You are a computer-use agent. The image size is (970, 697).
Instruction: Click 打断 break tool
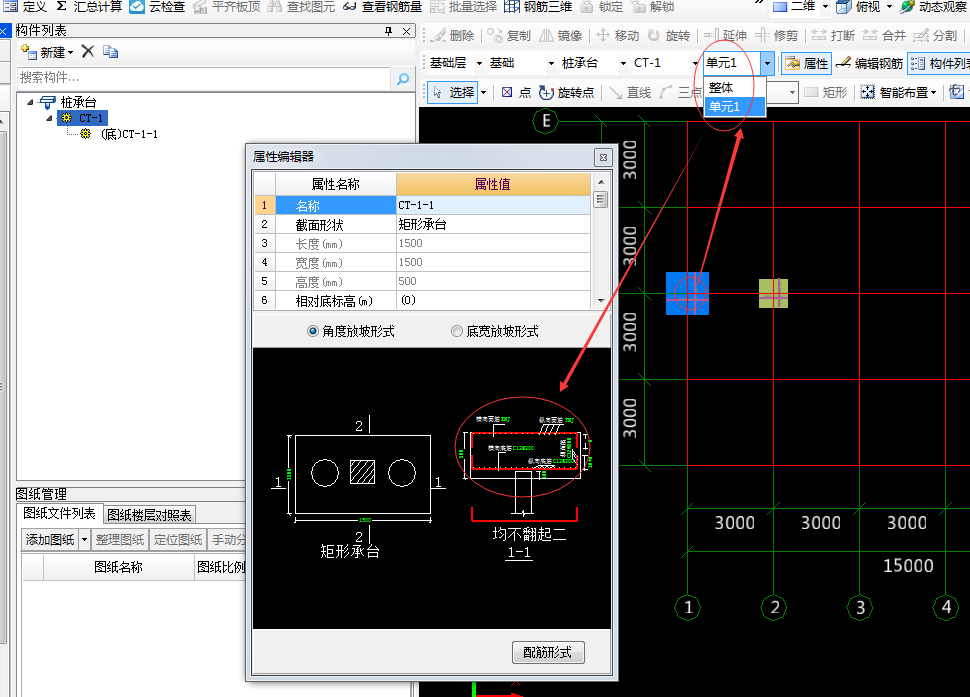835,36
